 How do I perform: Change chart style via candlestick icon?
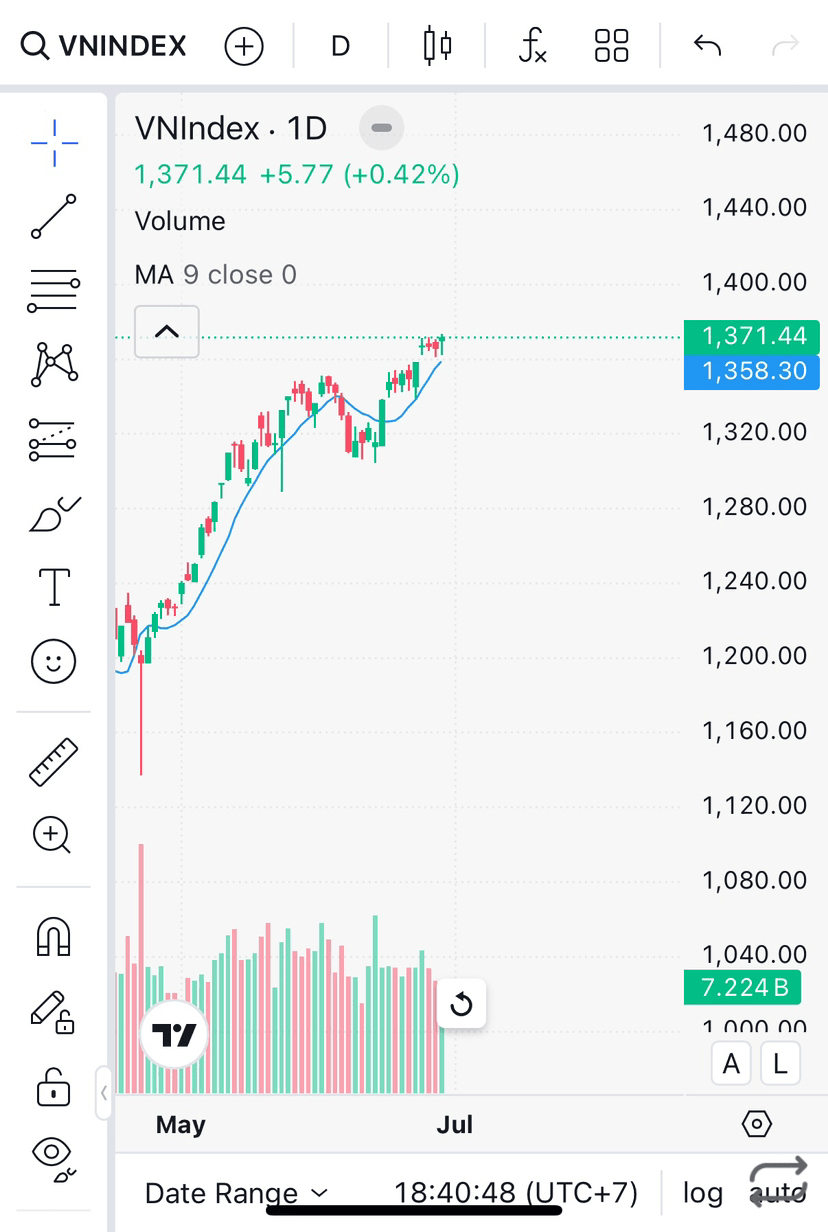click(437, 46)
